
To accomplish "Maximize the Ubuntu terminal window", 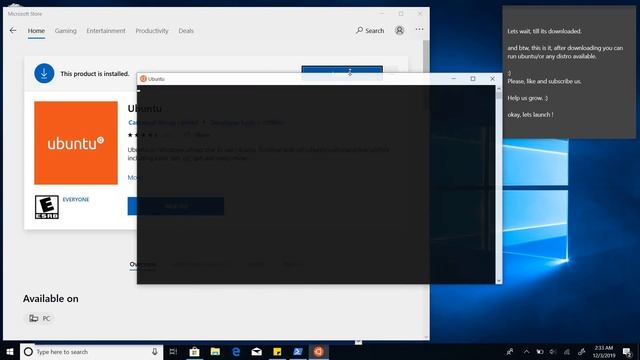I will [x=473, y=78].
